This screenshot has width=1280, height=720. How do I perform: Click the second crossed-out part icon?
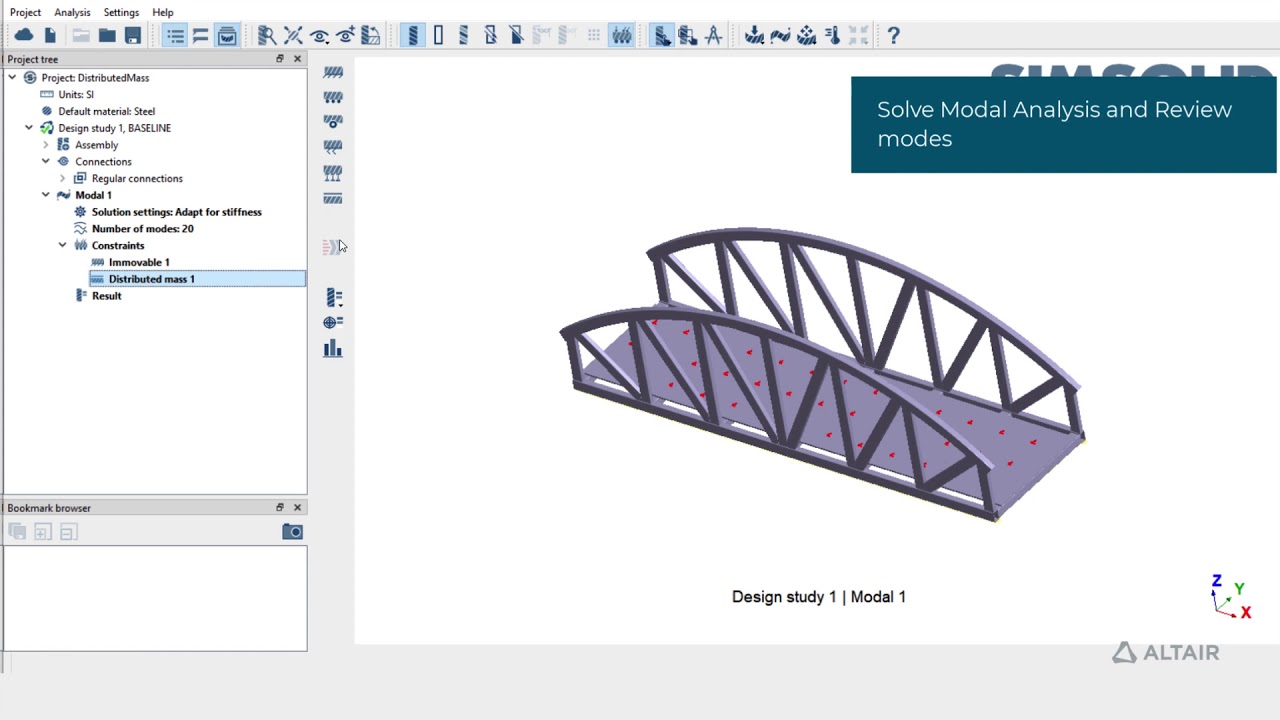click(x=516, y=36)
